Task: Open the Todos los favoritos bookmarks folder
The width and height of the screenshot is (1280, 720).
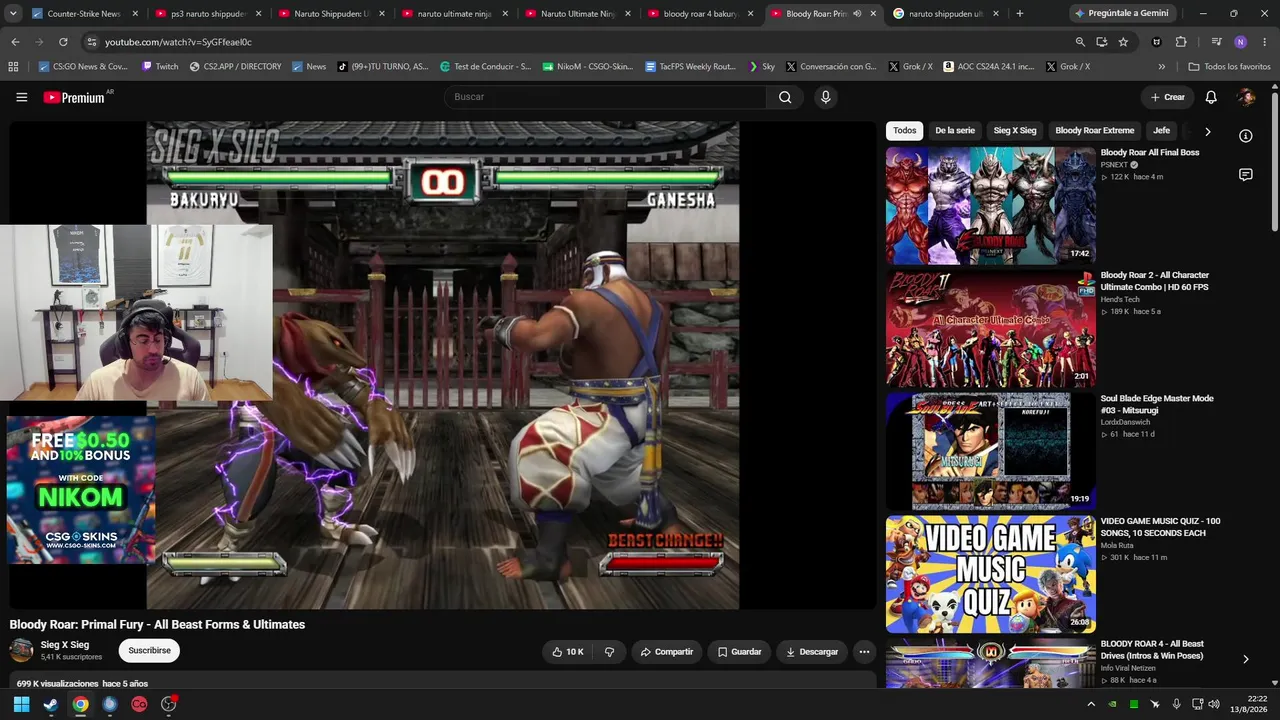Action: point(1229,67)
